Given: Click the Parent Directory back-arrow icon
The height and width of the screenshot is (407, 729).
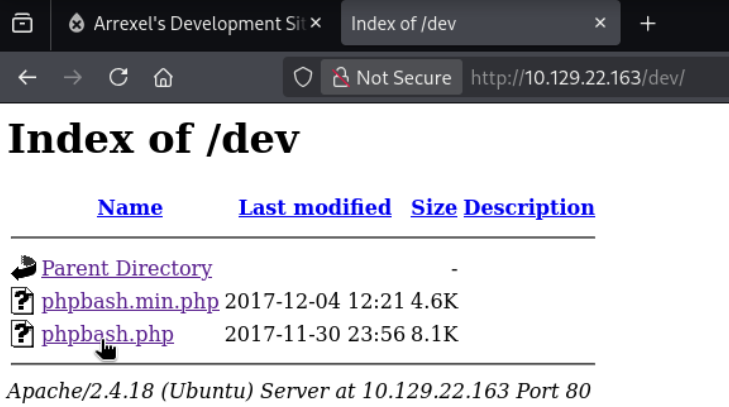Looking at the screenshot, I should [23, 268].
